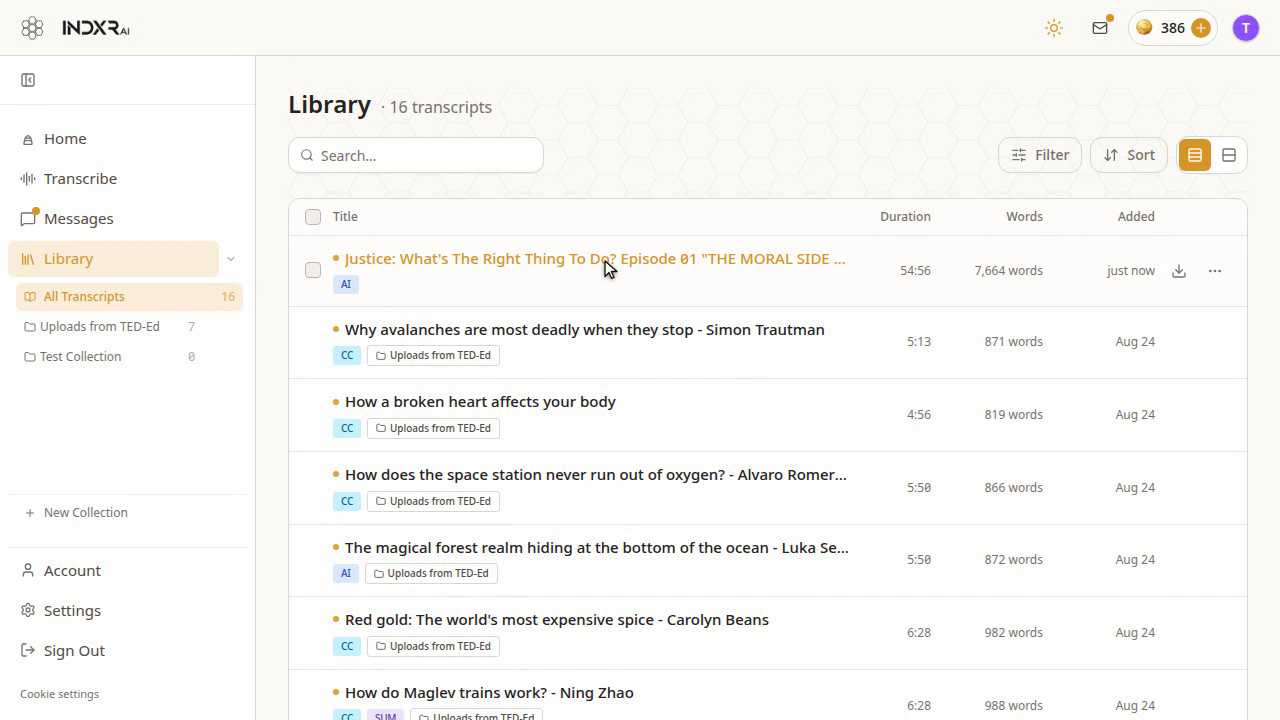Download the Justice episode transcript
1280x720 pixels.
(1179, 271)
